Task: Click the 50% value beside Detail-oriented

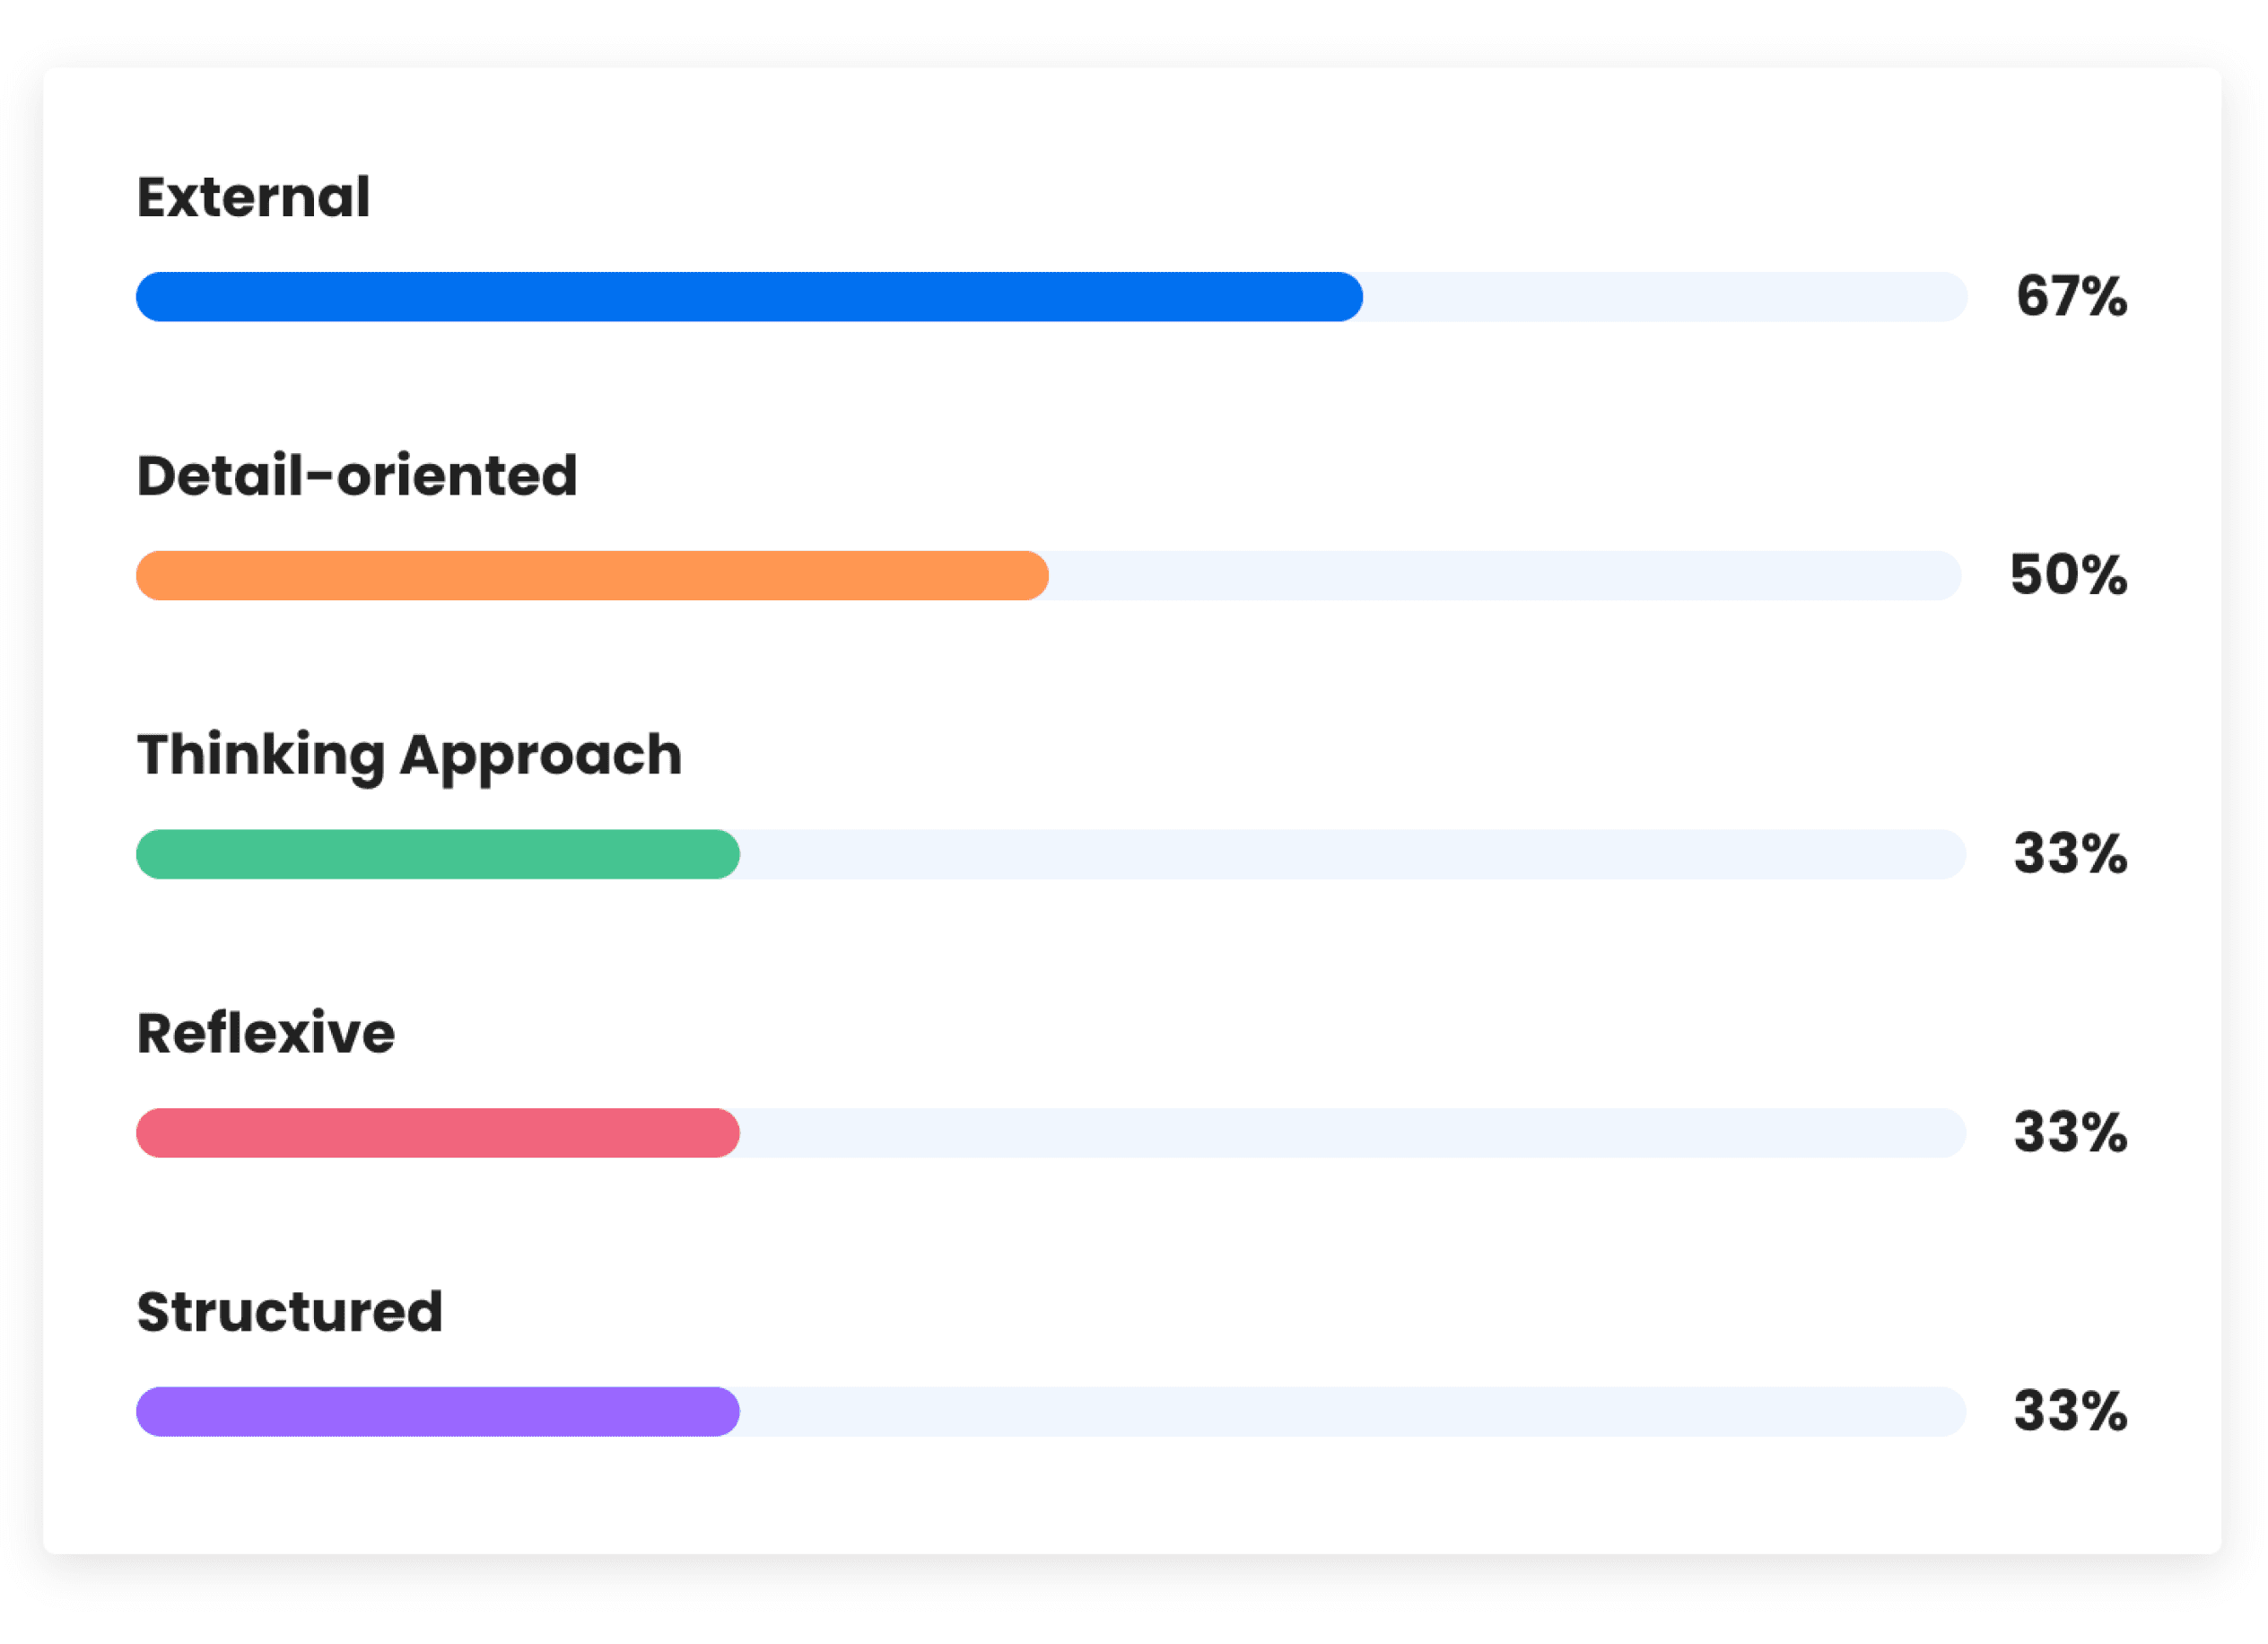Action: click(x=2068, y=575)
